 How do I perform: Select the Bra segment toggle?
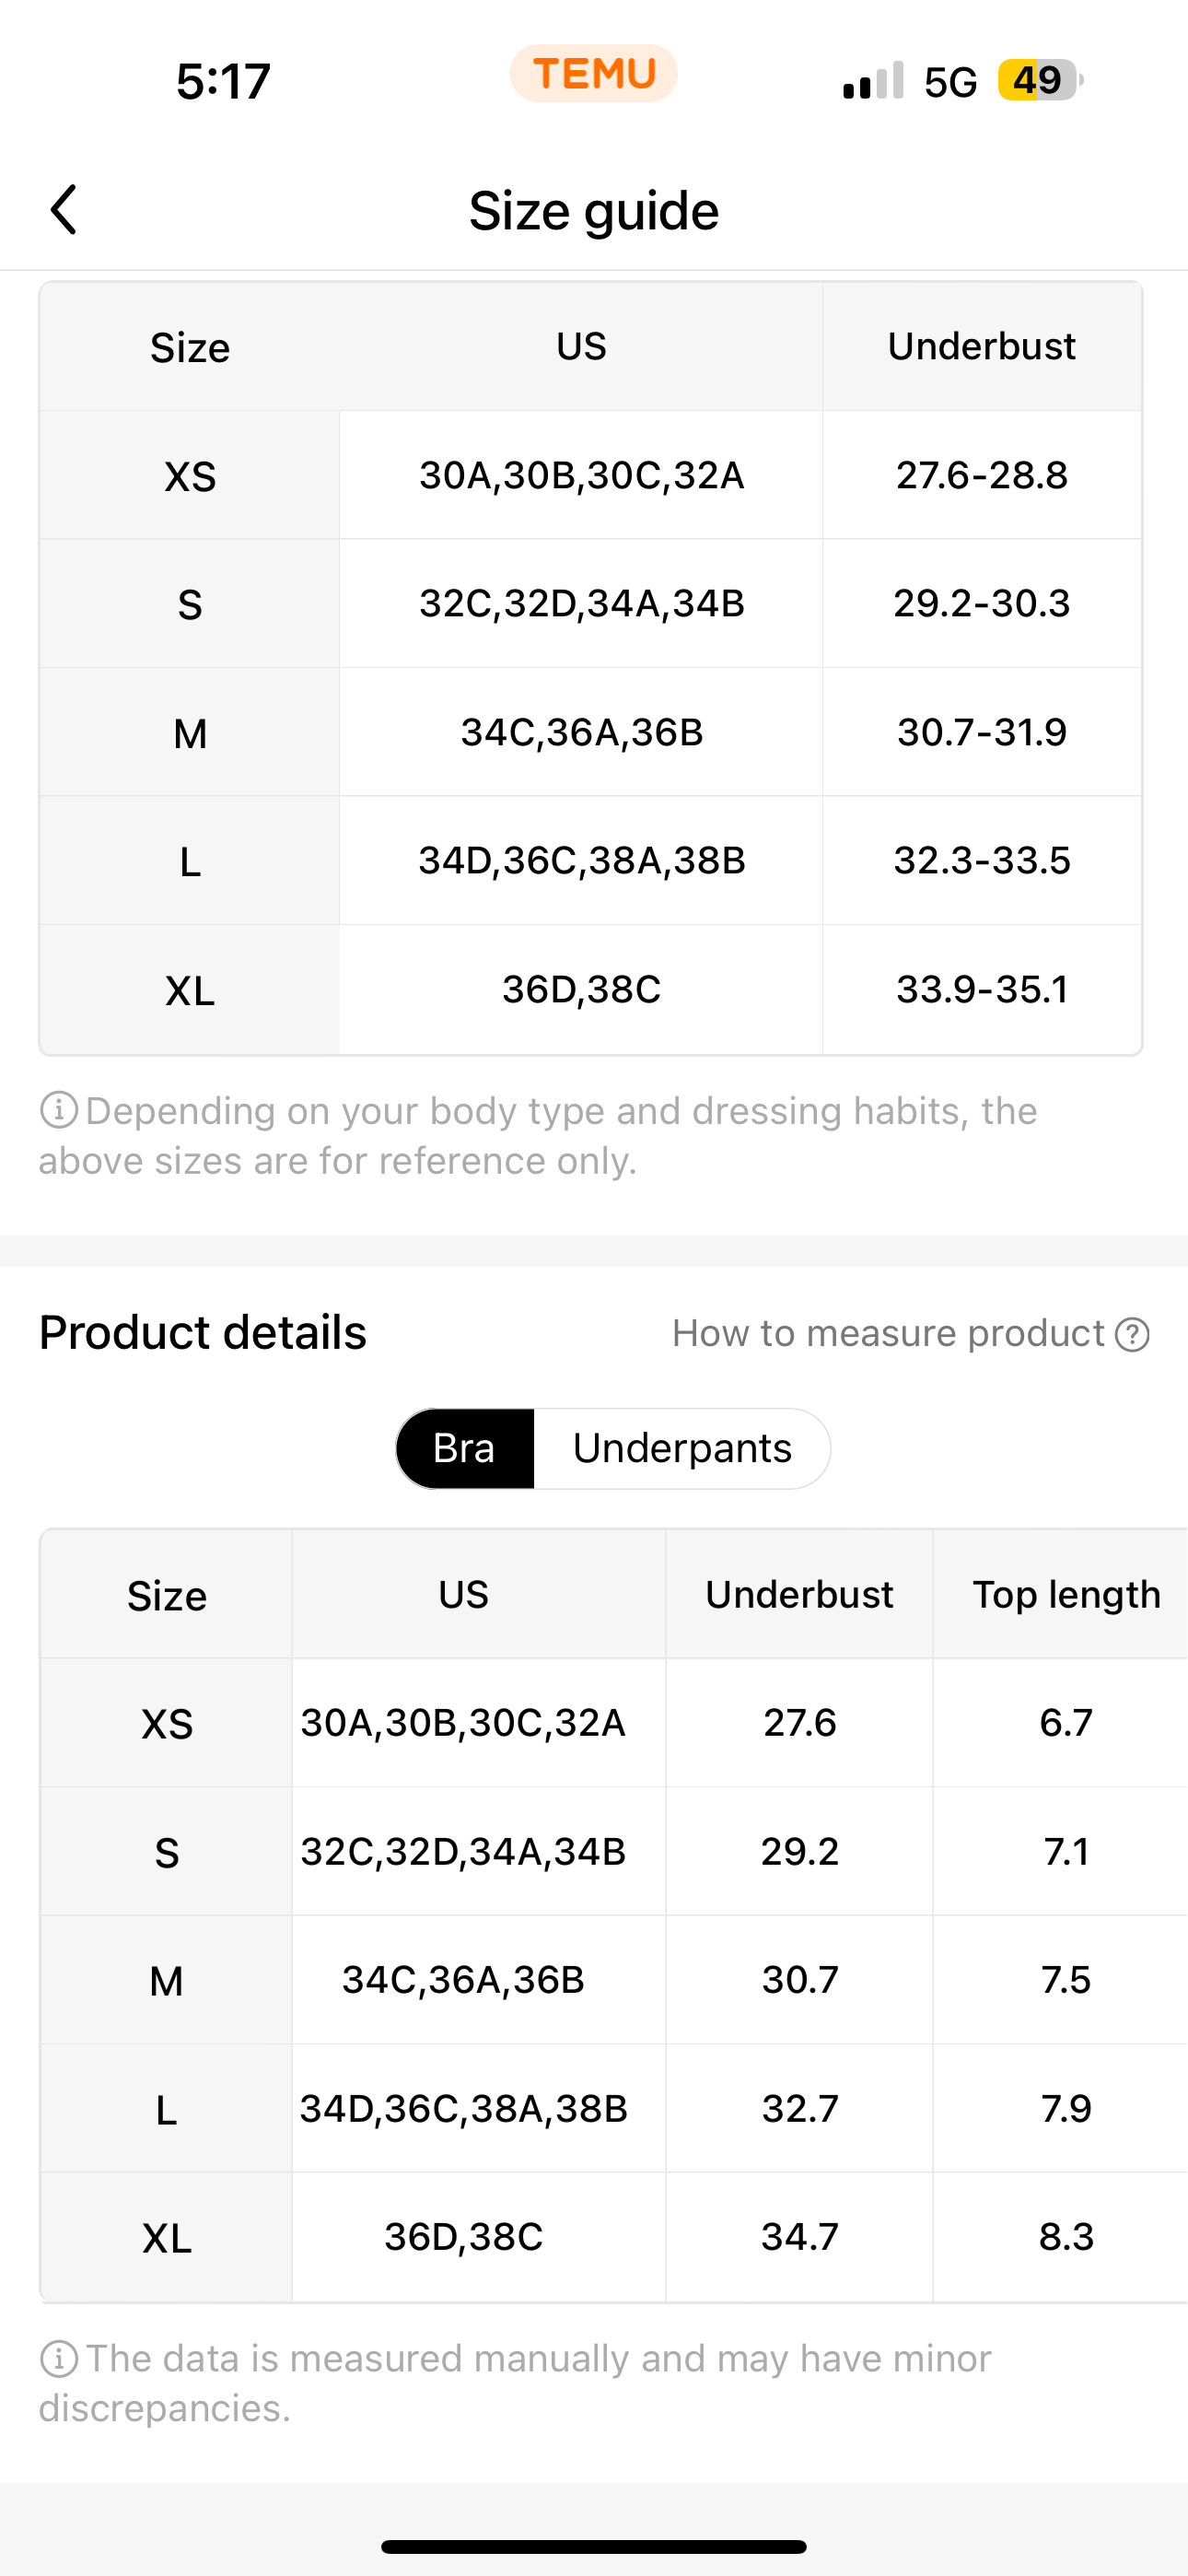[x=465, y=1448]
